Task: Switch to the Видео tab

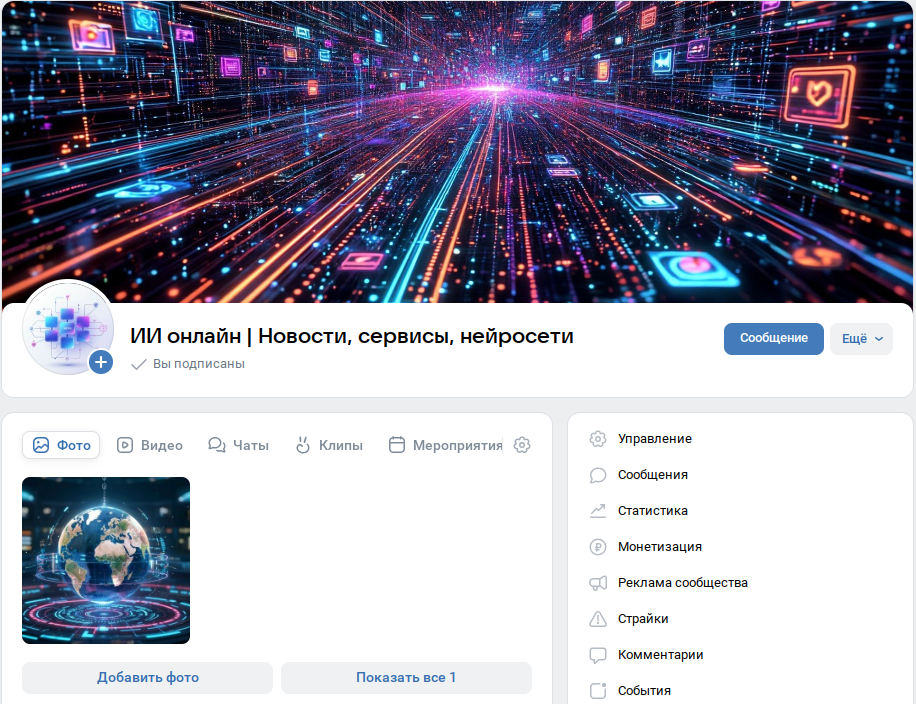Action: (x=149, y=444)
